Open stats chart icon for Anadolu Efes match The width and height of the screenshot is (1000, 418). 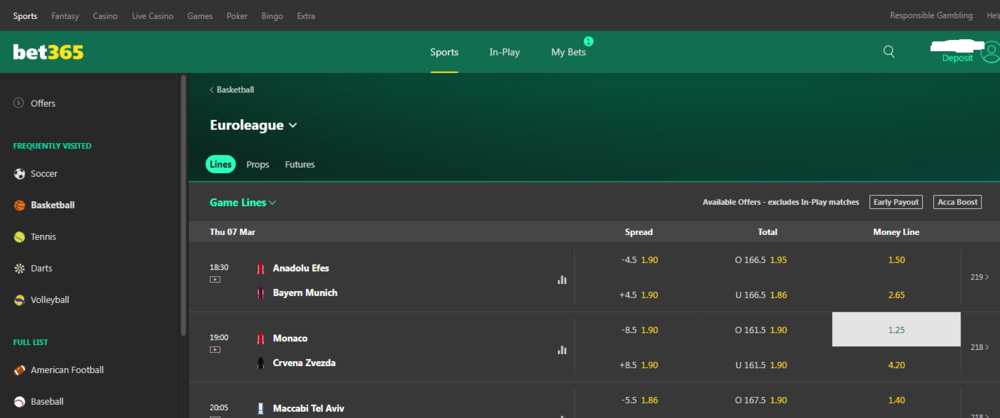[x=562, y=280]
